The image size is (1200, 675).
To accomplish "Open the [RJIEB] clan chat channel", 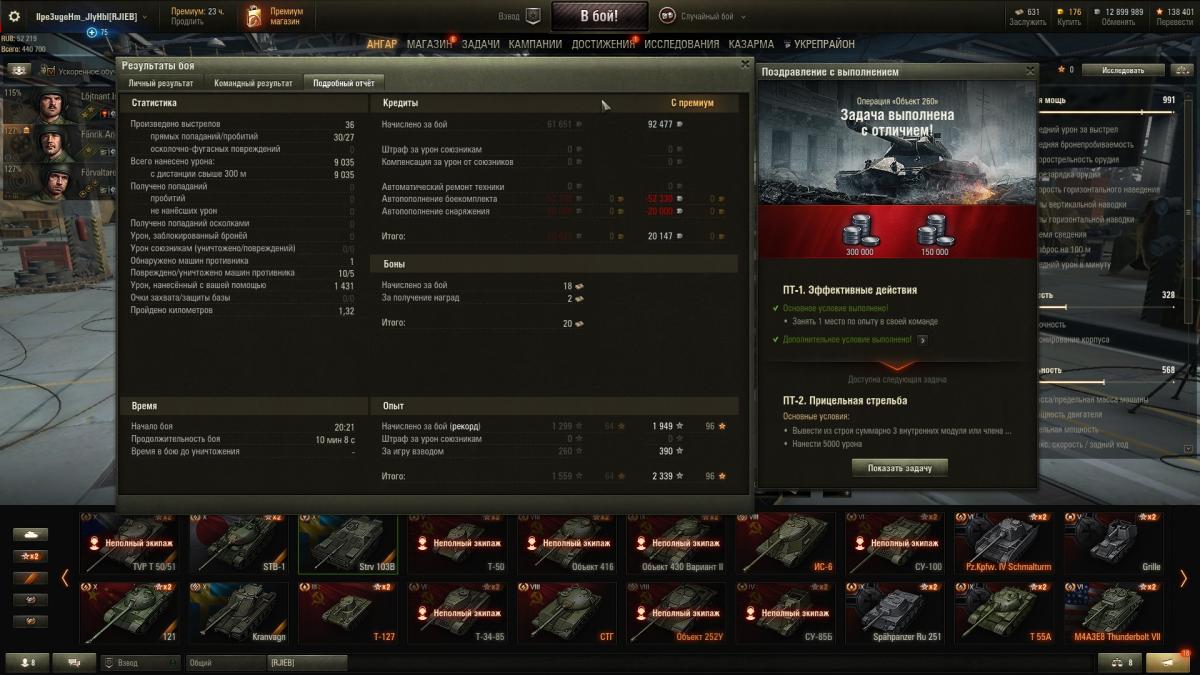I will pos(307,662).
